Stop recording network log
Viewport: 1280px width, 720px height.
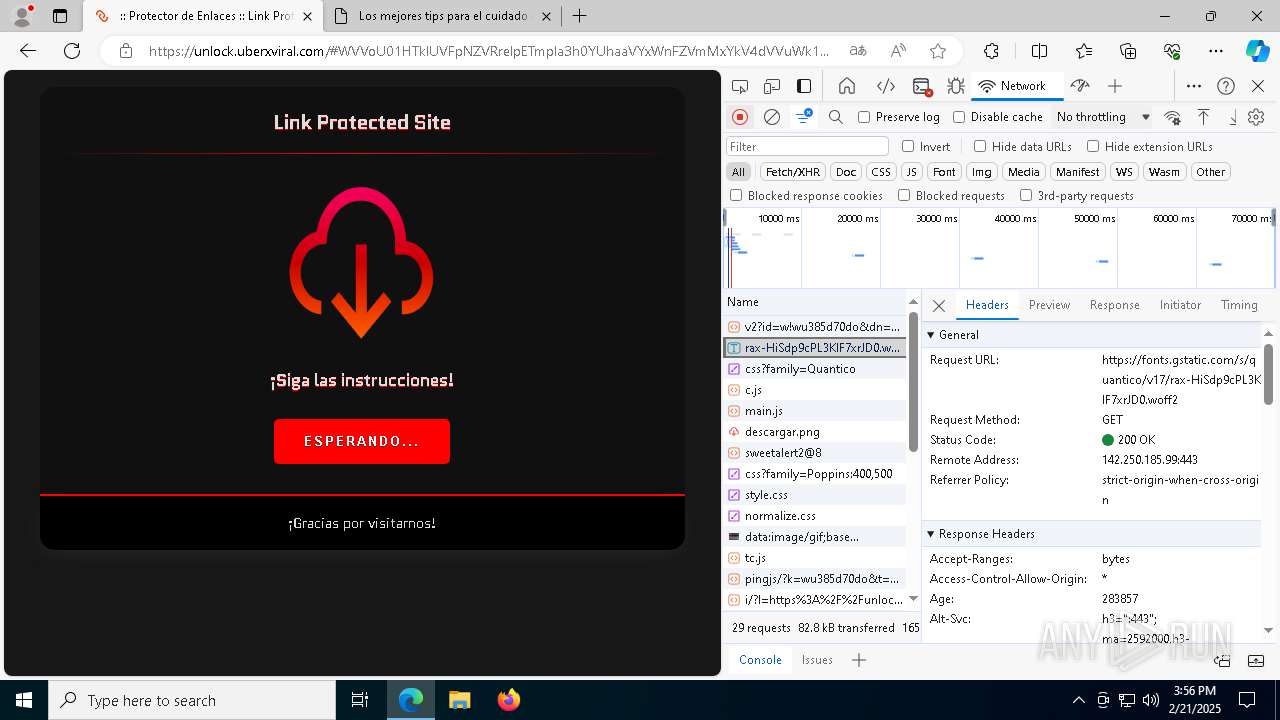tap(740, 117)
